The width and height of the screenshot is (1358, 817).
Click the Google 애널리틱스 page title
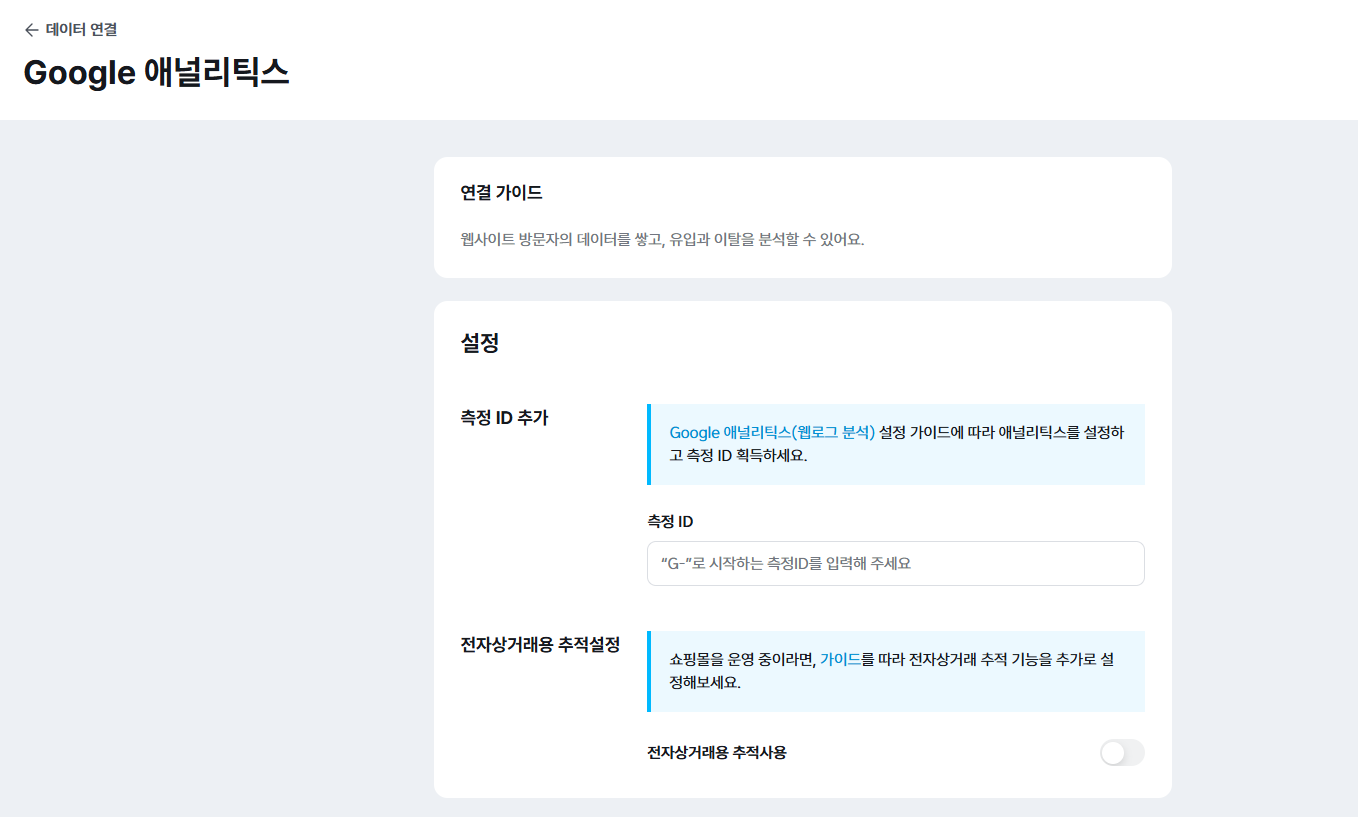coord(156,73)
